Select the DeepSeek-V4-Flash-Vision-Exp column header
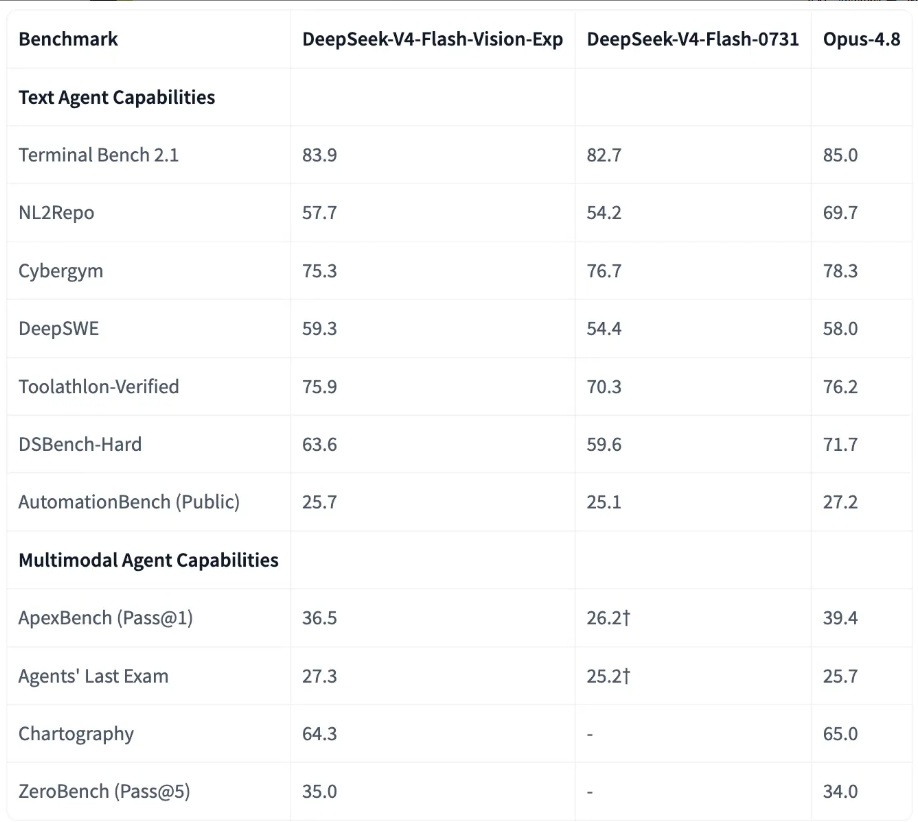The width and height of the screenshot is (918, 822). point(432,39)
